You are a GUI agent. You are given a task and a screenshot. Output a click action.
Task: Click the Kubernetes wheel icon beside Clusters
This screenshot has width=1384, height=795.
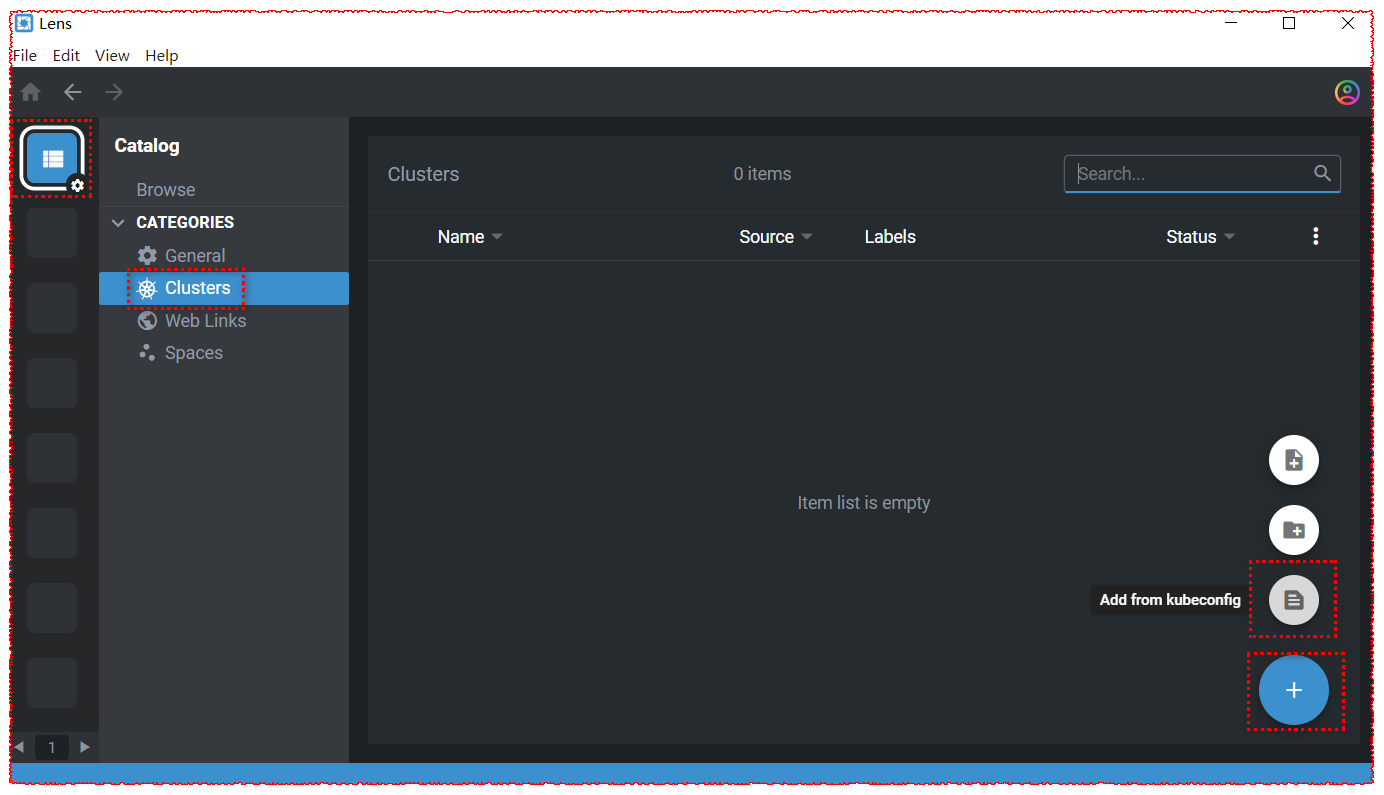(147, 288)
